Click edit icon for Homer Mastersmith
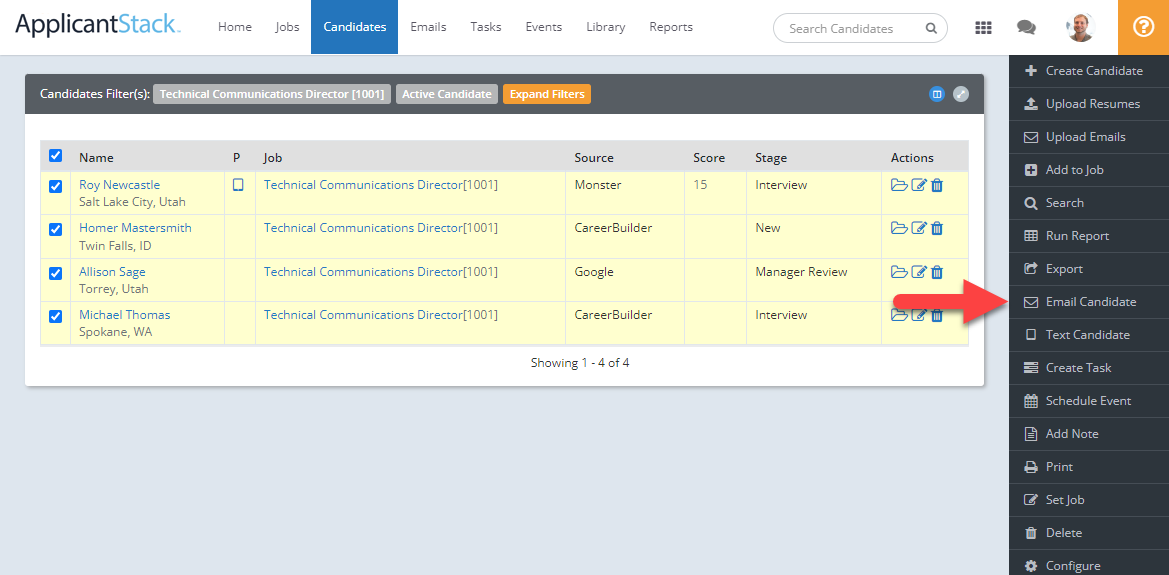1169x575 pixels. 919,228
